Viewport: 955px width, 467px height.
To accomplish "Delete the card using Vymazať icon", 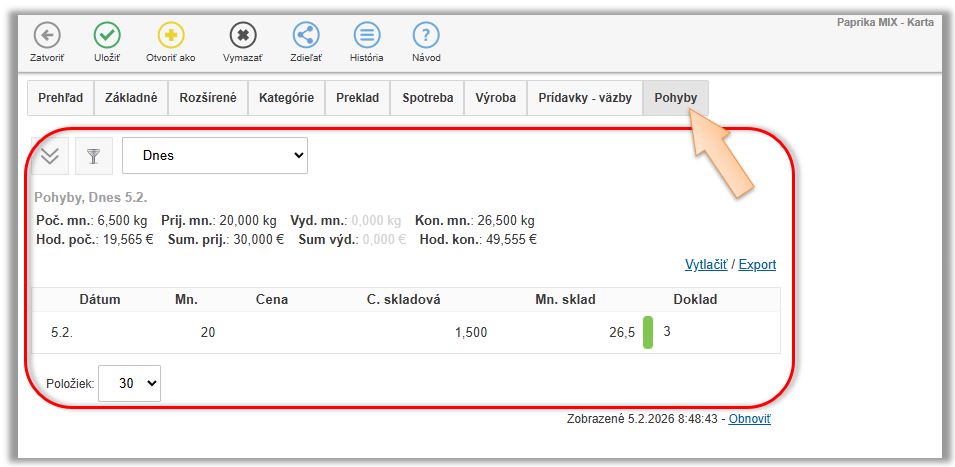I will click(242, 36).
